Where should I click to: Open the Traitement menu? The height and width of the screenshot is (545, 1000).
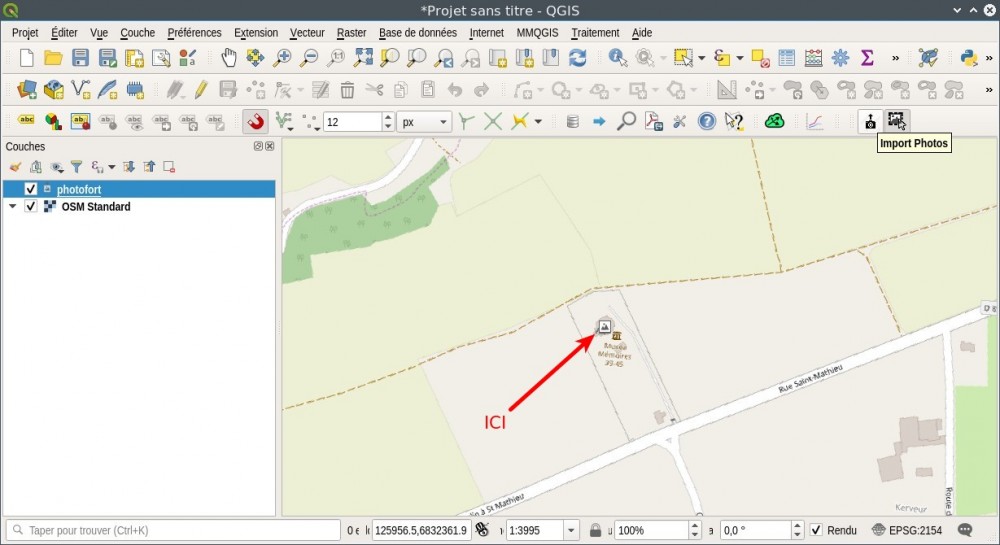coord(595,33)
